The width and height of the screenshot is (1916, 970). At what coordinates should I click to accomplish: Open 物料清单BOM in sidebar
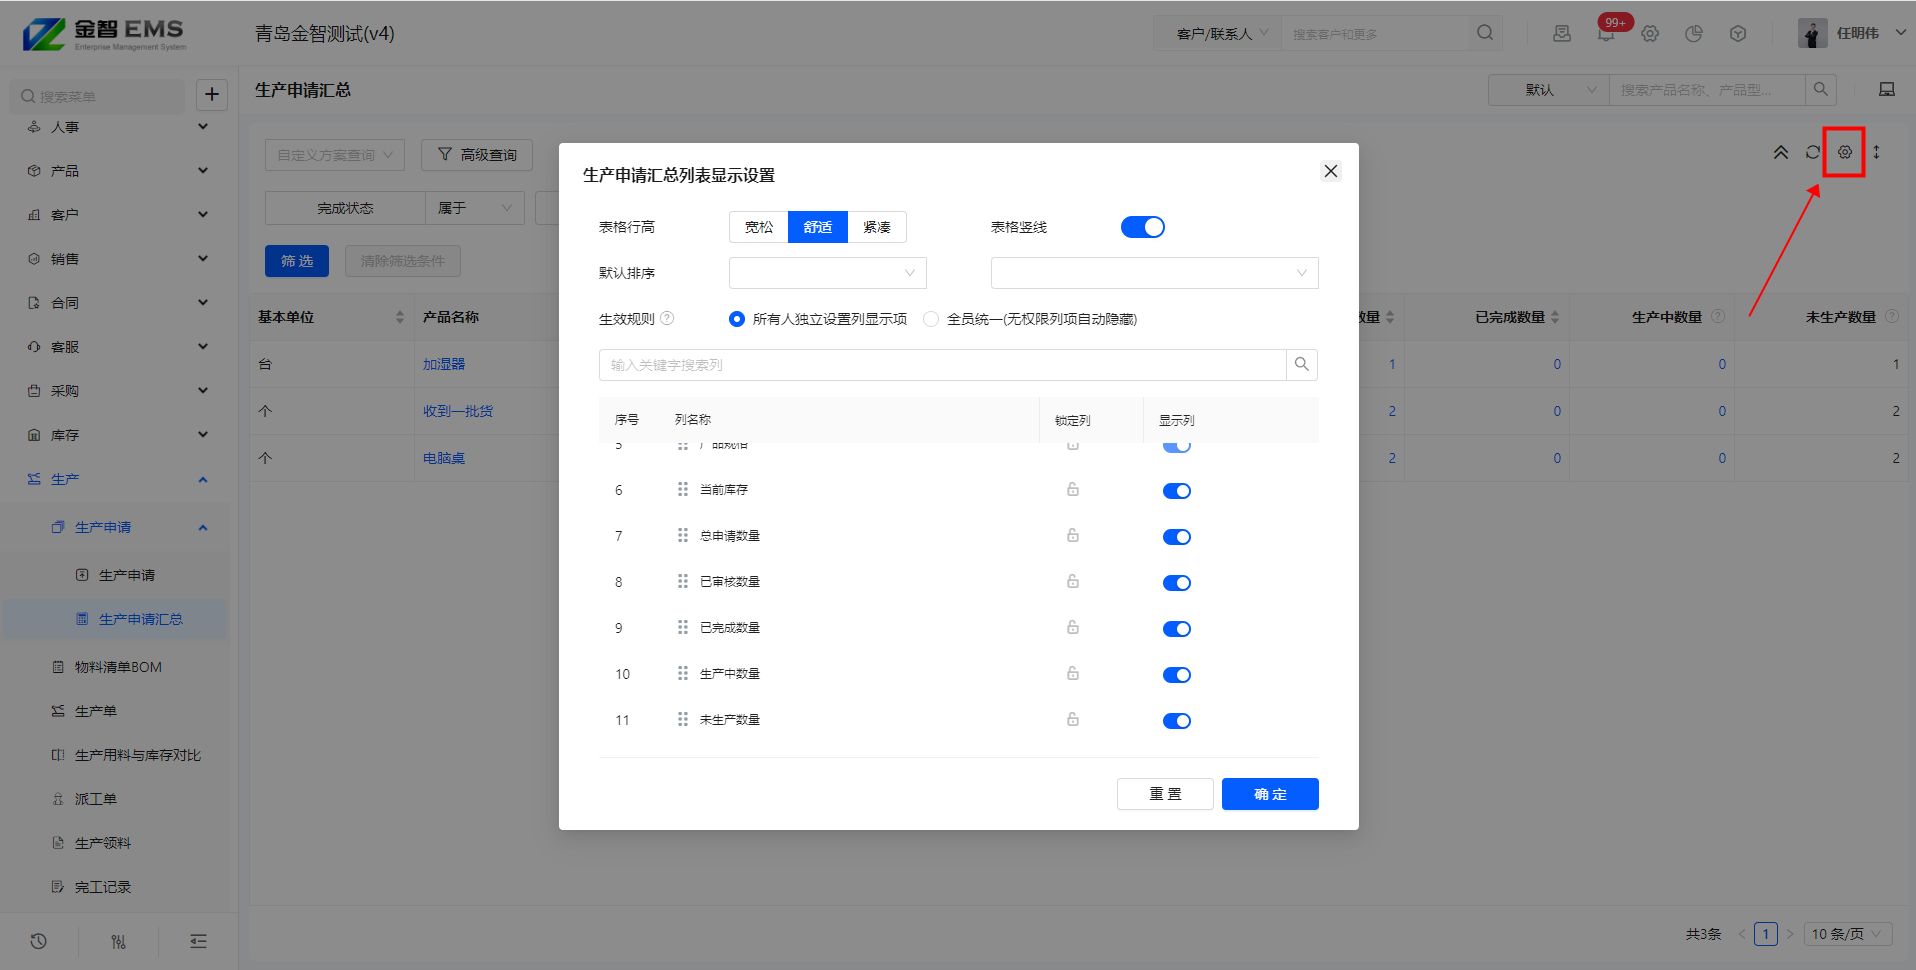point(118,667)
